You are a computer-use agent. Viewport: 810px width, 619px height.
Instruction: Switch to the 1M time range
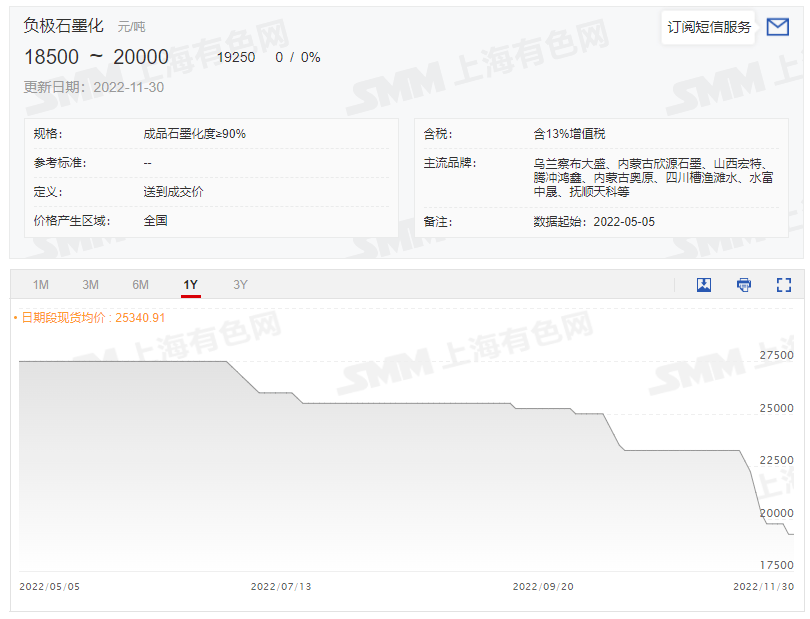(41, 285)
